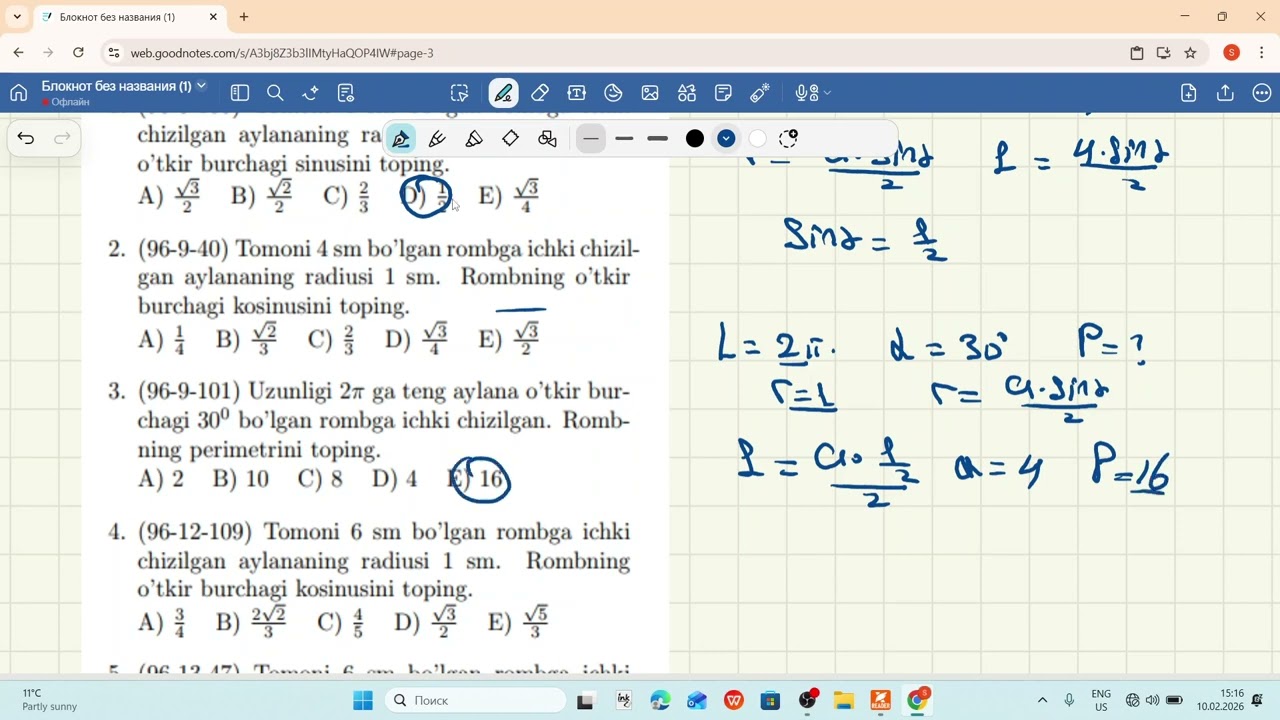The height and width of the screenshot is (720, 1280).
Task: Open a new browser tab
Action: coord(244,17)
